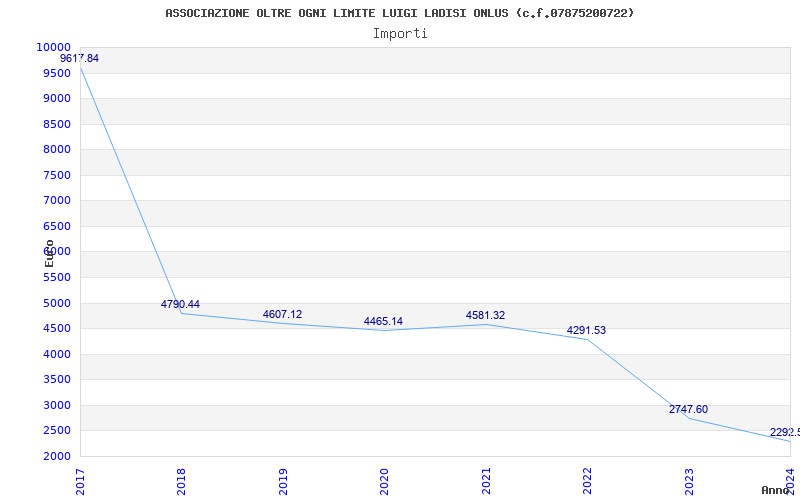Screen dimensions: 800x500
Task: Click the 3000 y-axis tick label
Action: [x=57, y=405]
